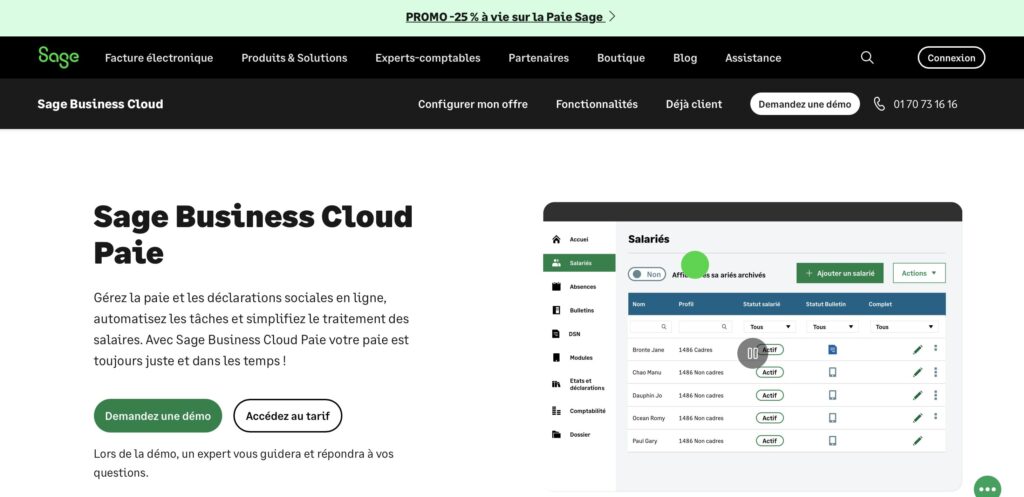Open the Statut Bulletin 'Tous' filter dropdown
Screen dimensions: 1024x497
(831, 327)
